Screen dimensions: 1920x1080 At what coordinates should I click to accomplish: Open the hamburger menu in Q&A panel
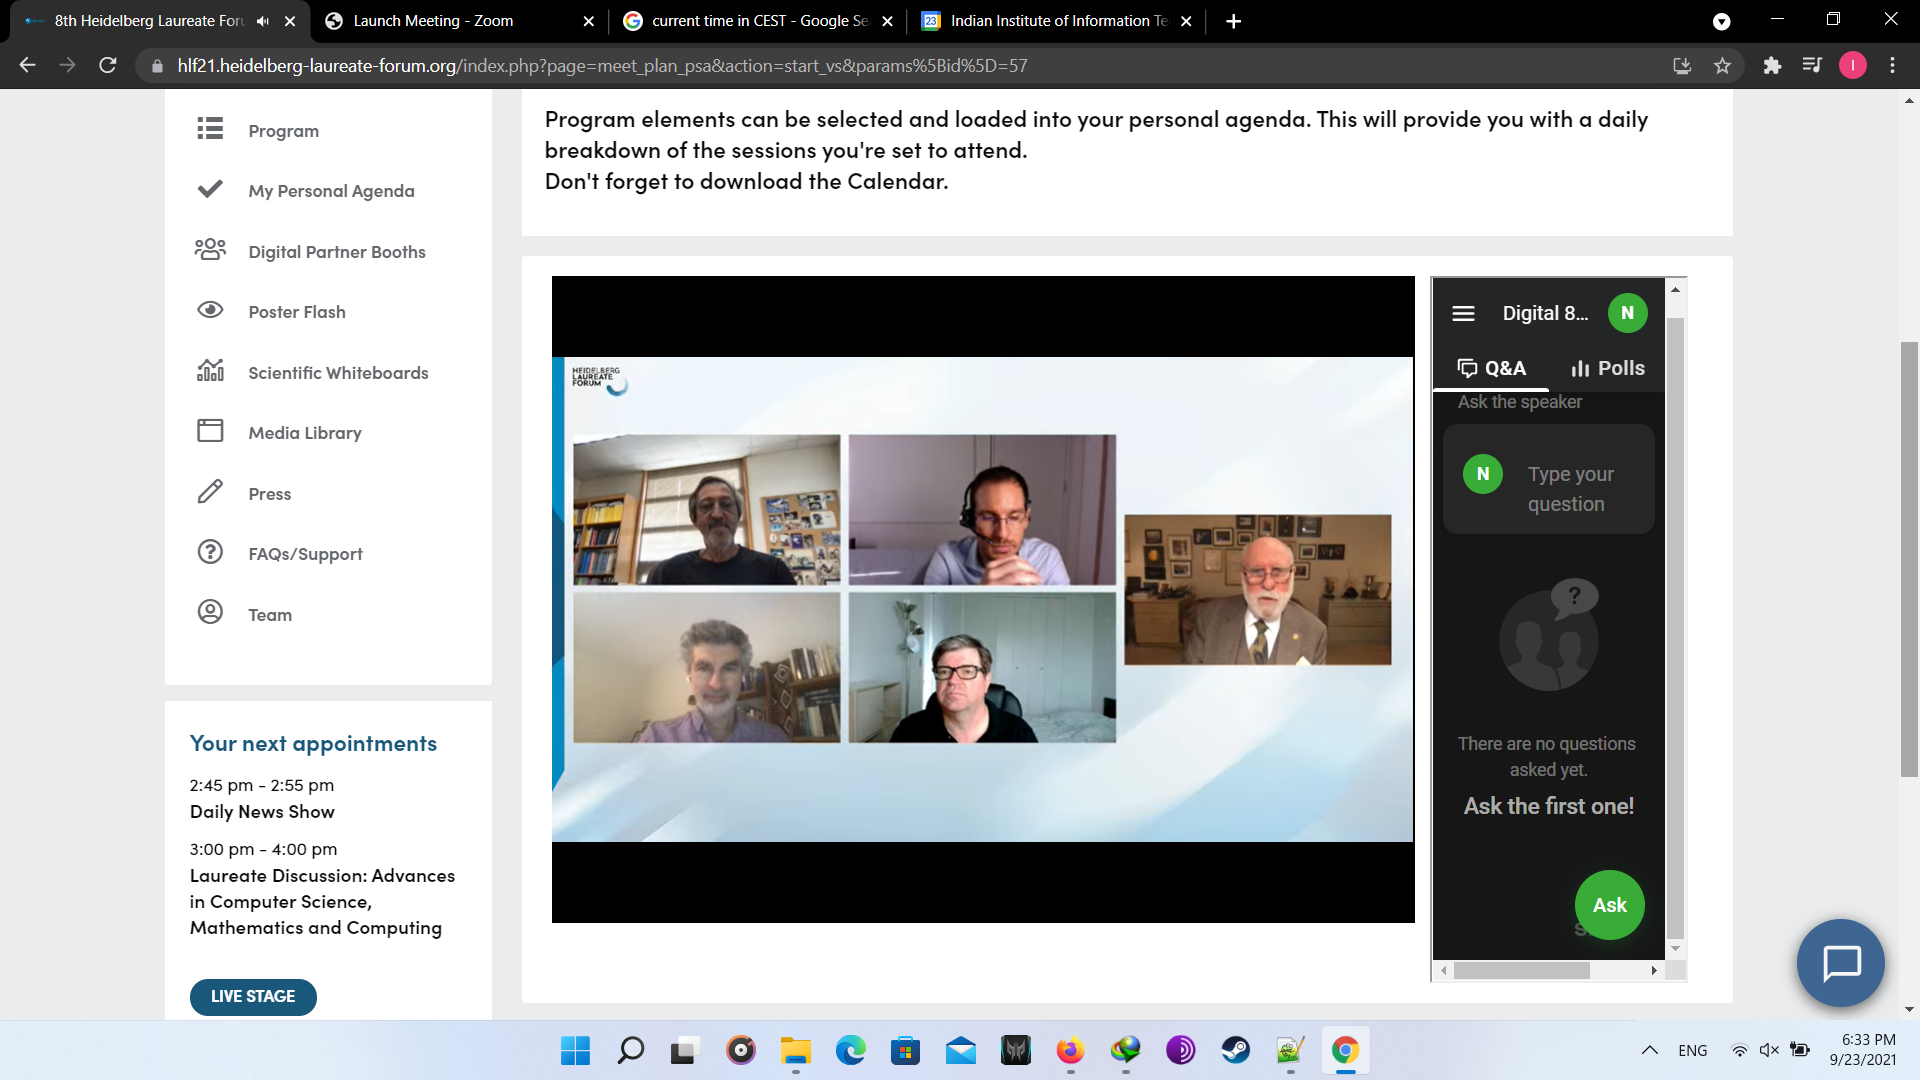(x=1463, y=314)
